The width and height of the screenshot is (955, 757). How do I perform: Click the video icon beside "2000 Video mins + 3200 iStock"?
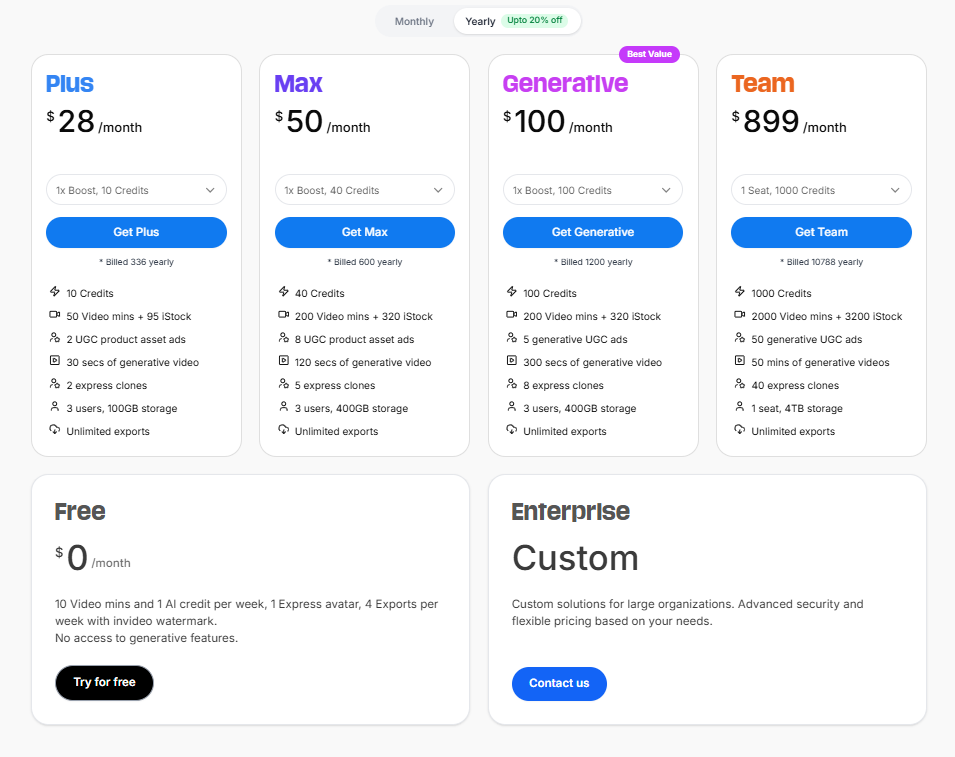740,316
